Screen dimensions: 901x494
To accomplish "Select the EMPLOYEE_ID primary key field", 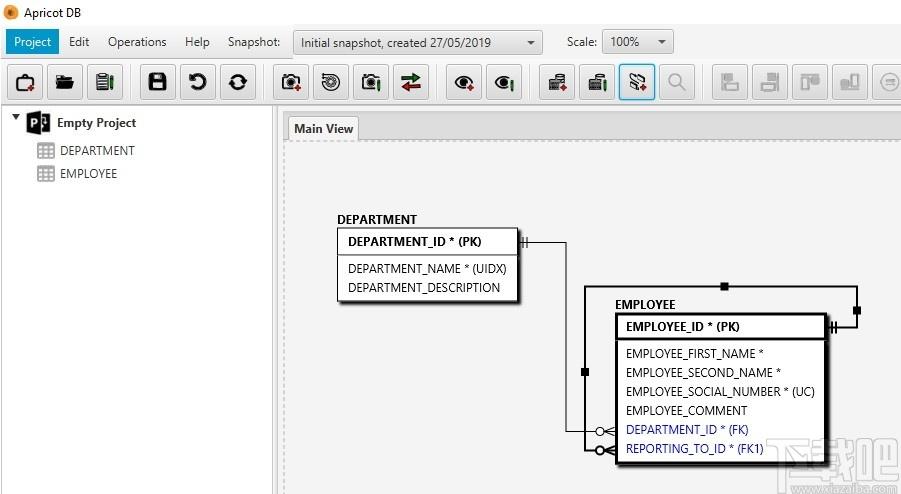I will click(721, 327).
